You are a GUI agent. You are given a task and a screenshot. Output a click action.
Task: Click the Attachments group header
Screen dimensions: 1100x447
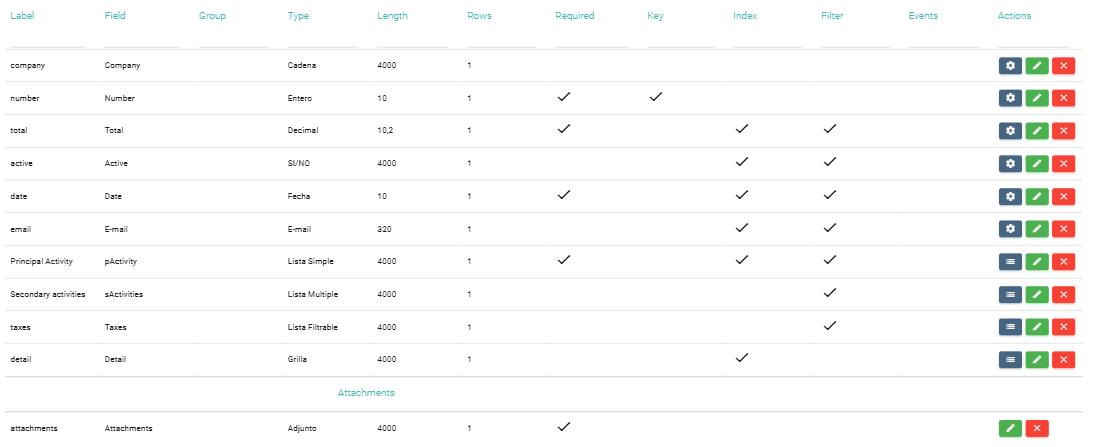click(x=366, y=393)
